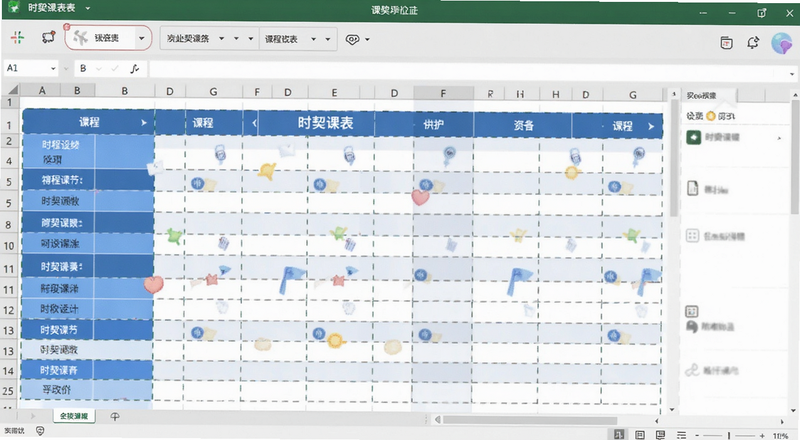The image size is (800, 440).
Task: Click the side panel vertical scrollbar
Action: pos(794,157)
